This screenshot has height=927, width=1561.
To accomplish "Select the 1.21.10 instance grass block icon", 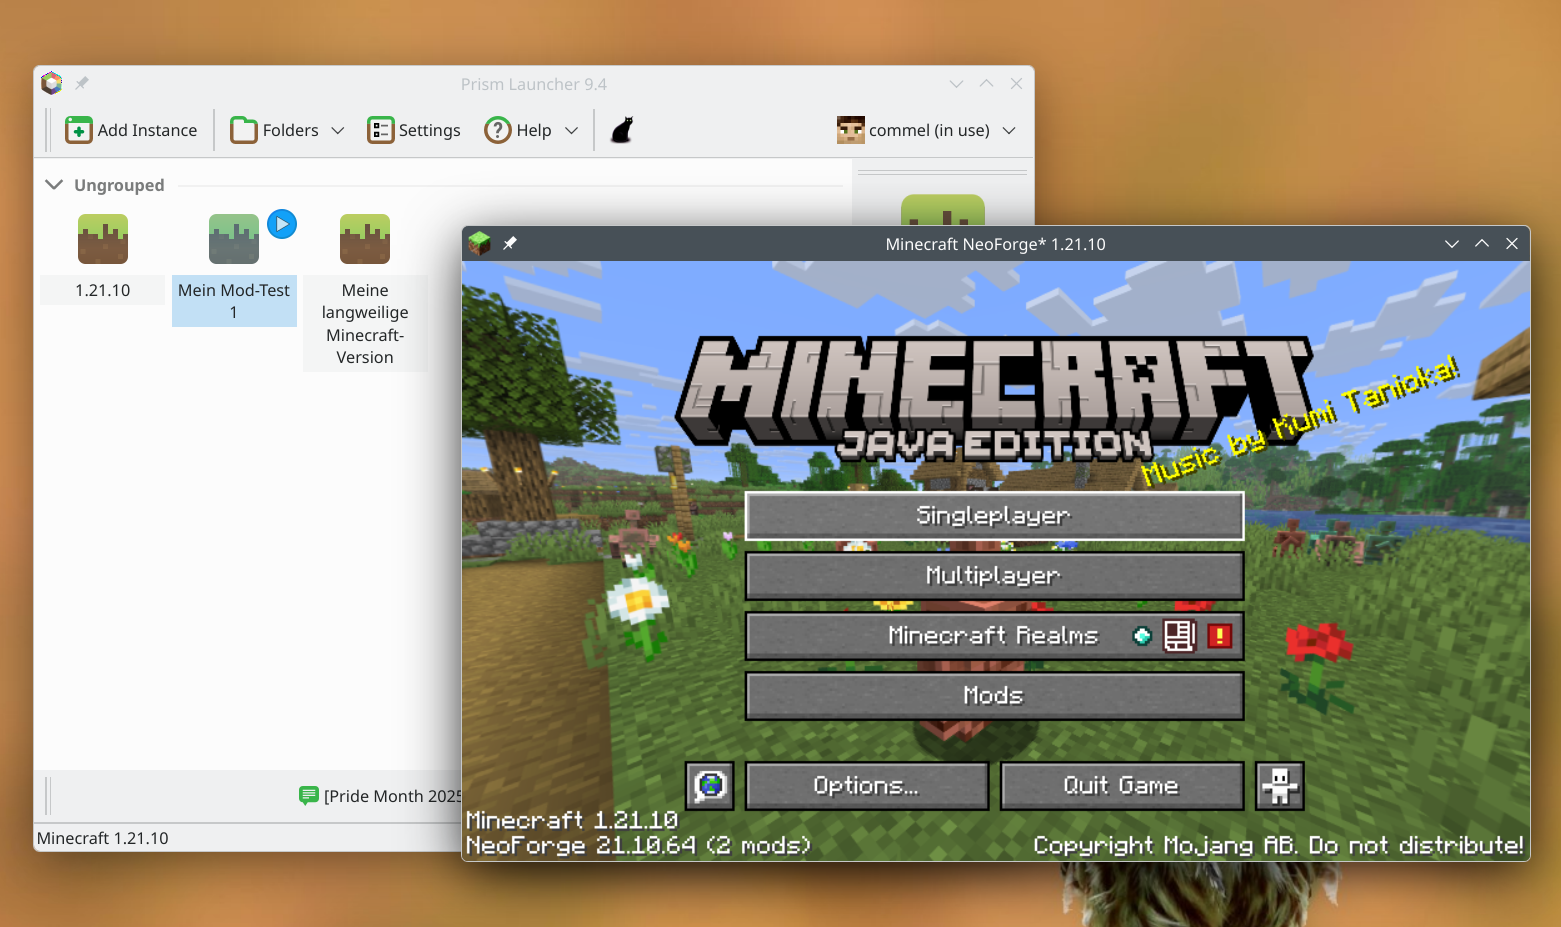I will 103,240.
